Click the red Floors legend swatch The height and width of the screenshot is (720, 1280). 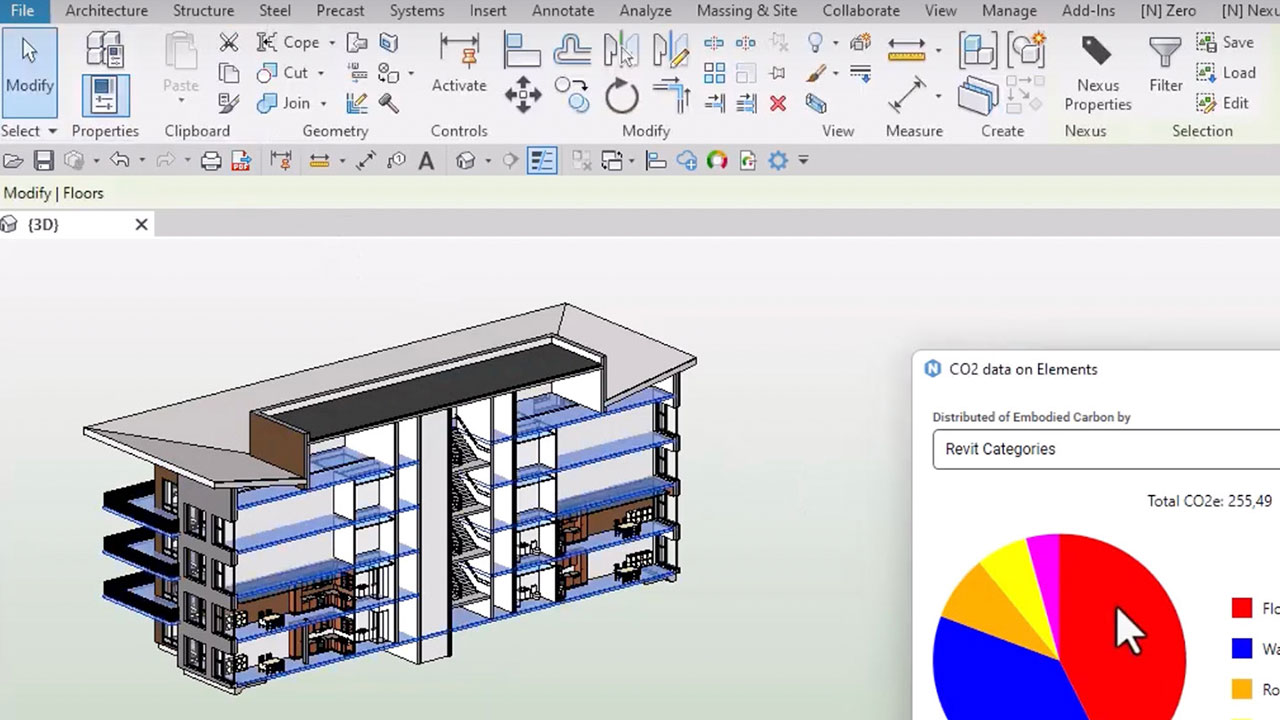pyautogui.click(x=1241, y=608)
